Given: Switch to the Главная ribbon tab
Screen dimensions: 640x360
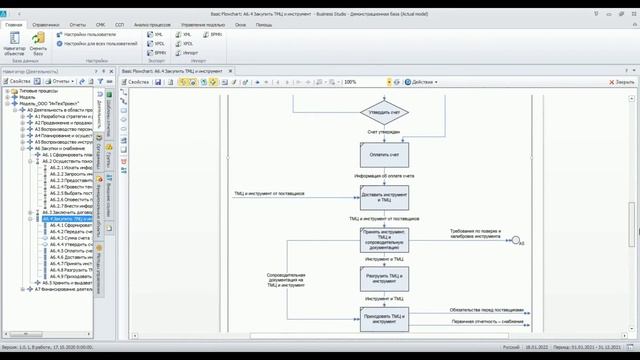Looking at the screenshot, I should click(x=13, y=25).
